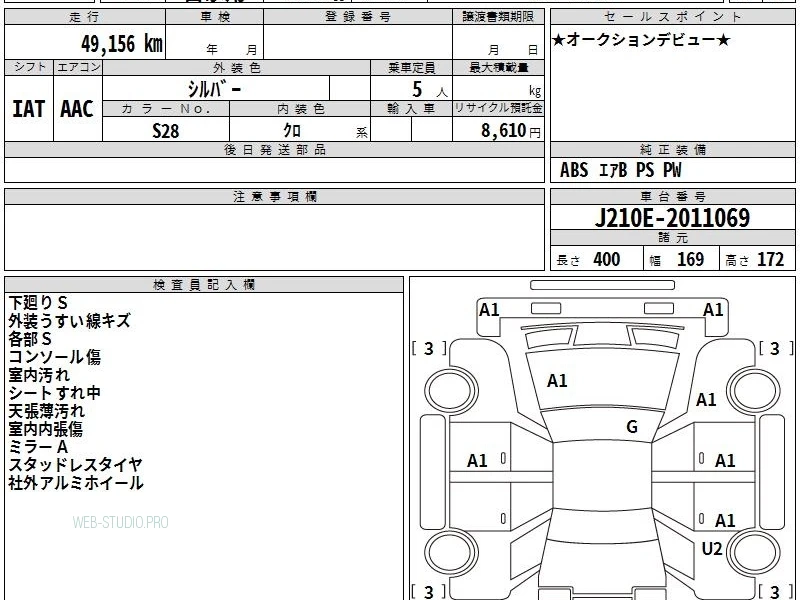The image size is (800, 600).
Task: Select the note 天張薄汚れ
Action: (46, 411)
